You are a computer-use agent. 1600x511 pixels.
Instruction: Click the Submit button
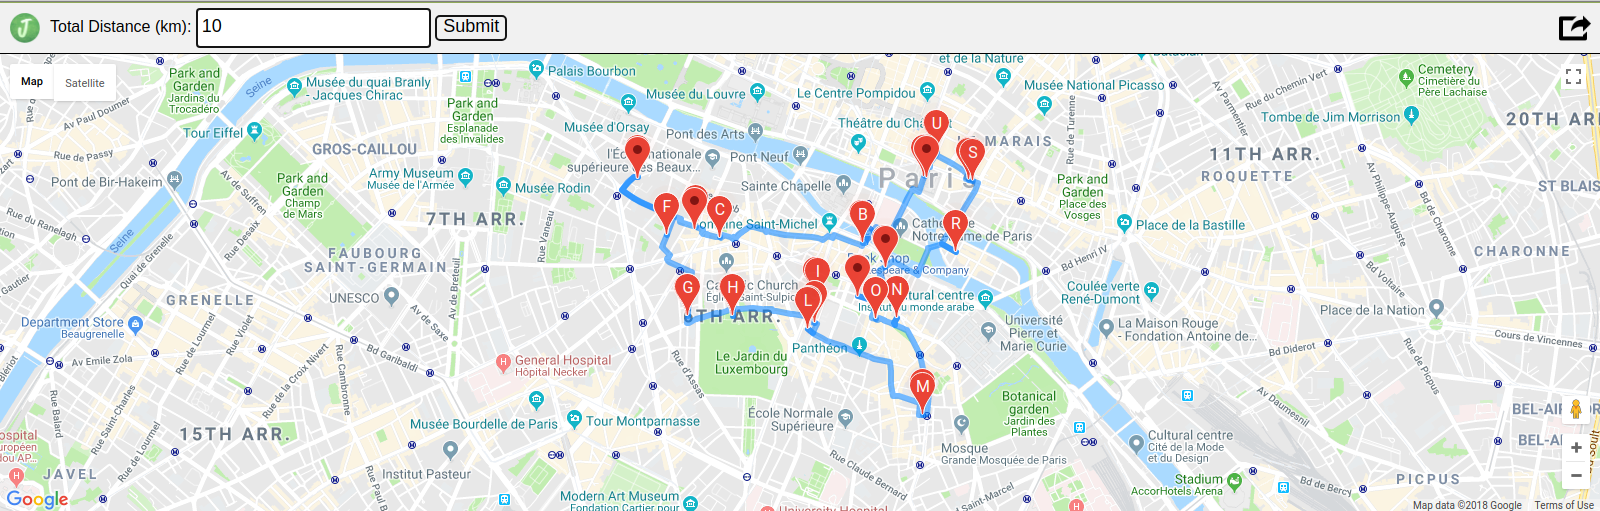pyautogui.click(x=471, y=27)
